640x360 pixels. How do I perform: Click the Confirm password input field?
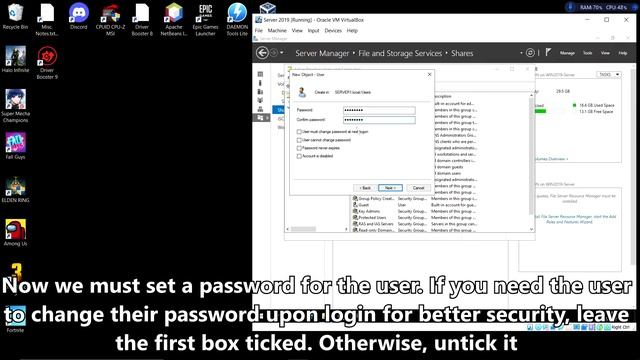coord(379,120)
